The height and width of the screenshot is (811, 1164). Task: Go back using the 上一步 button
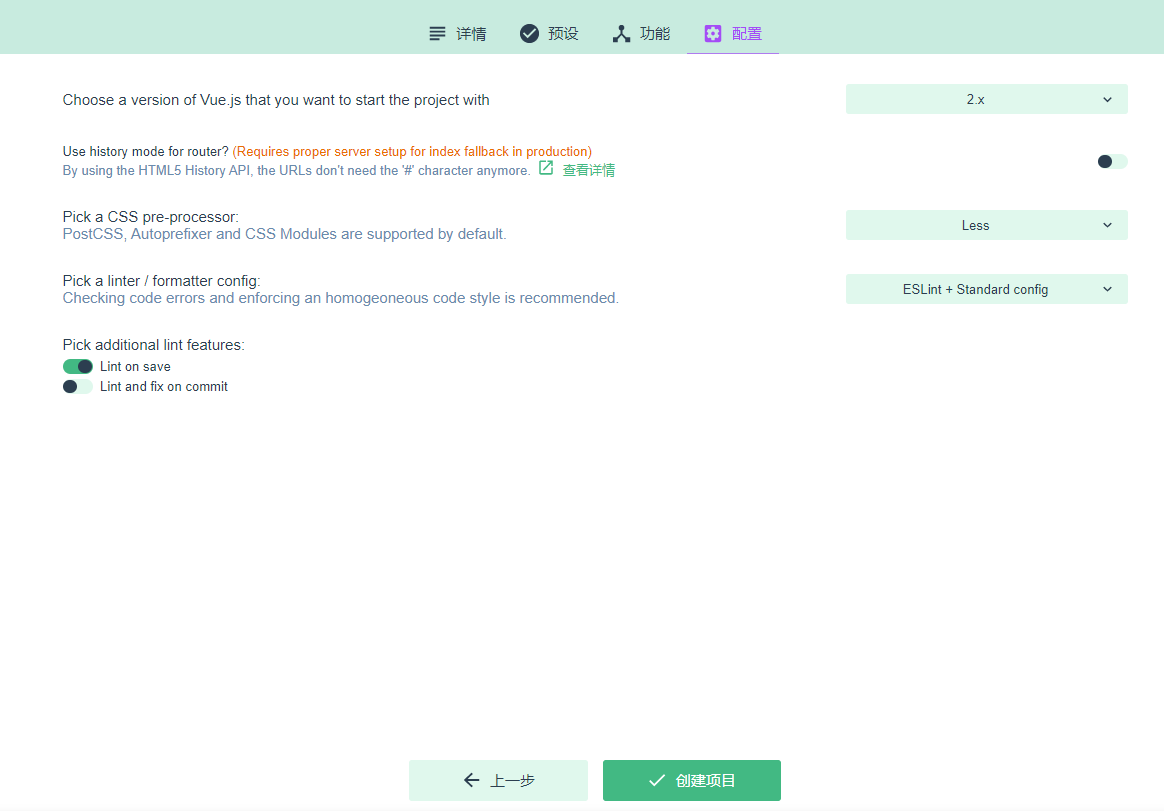(498, 780)
